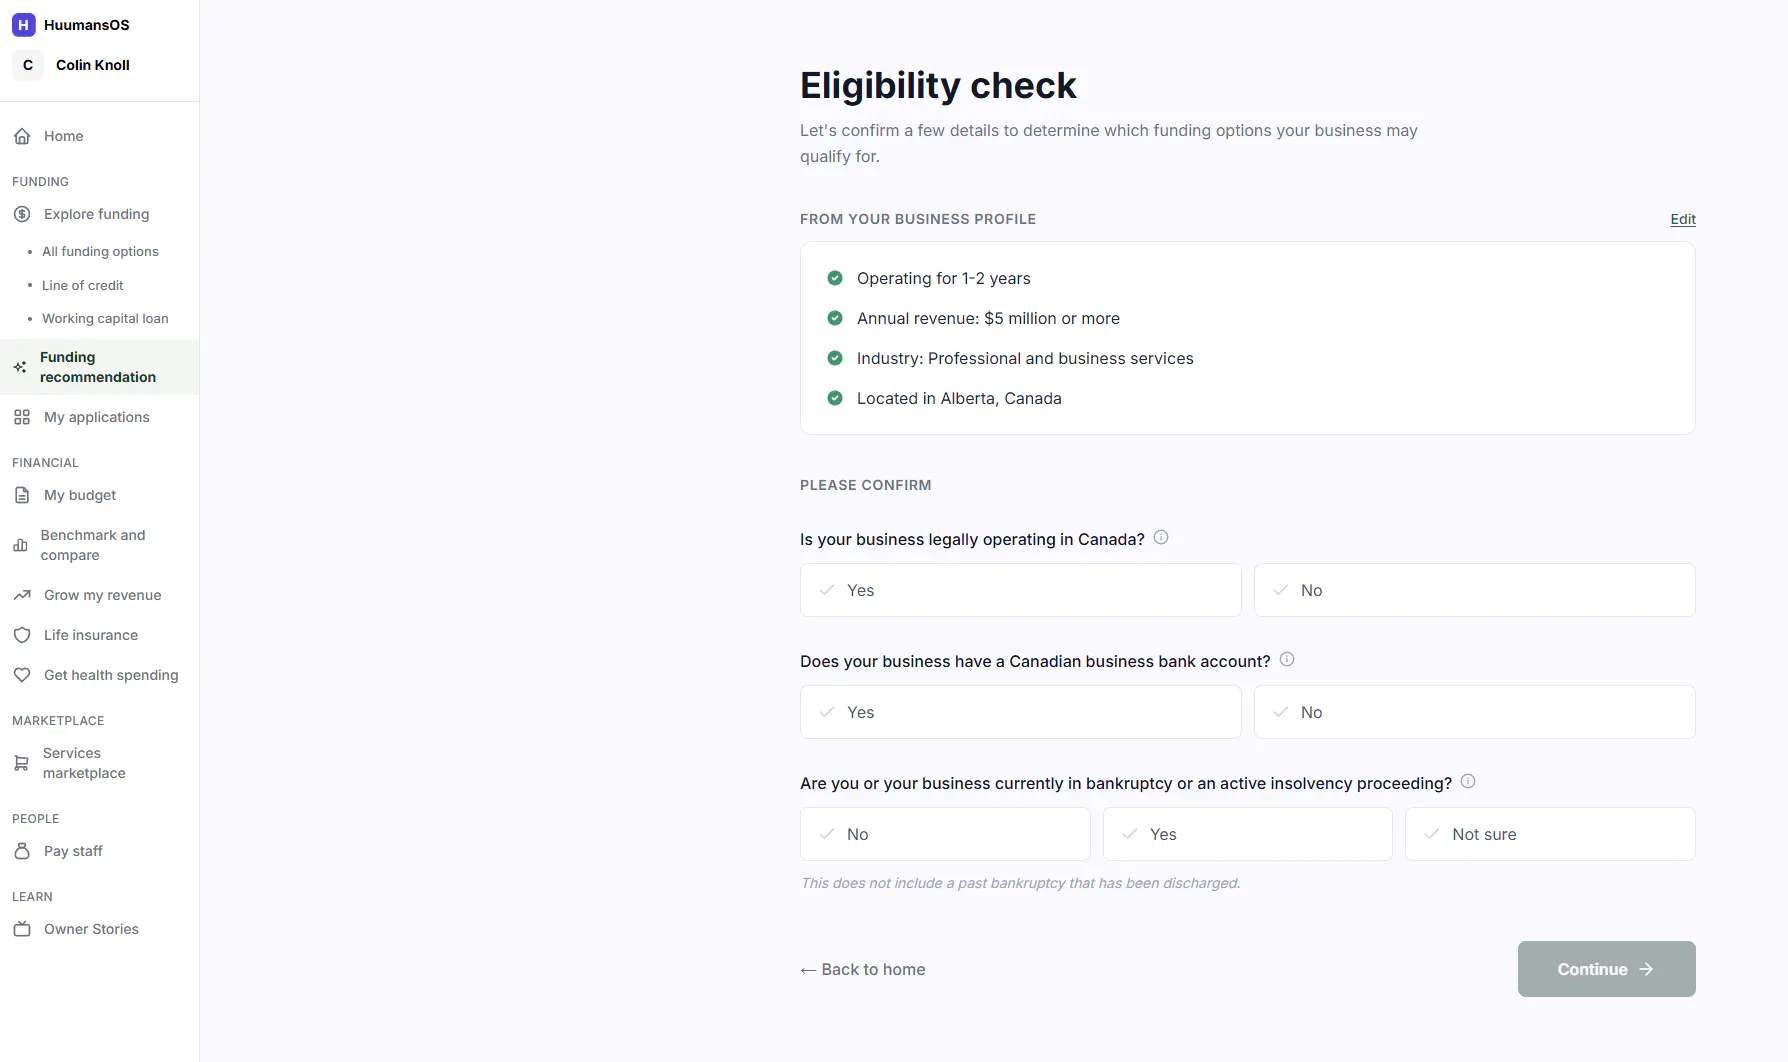Click the Owner Stories TV icon
The height and width of the screenshot is (1062, 1788).
coord(22,929)
